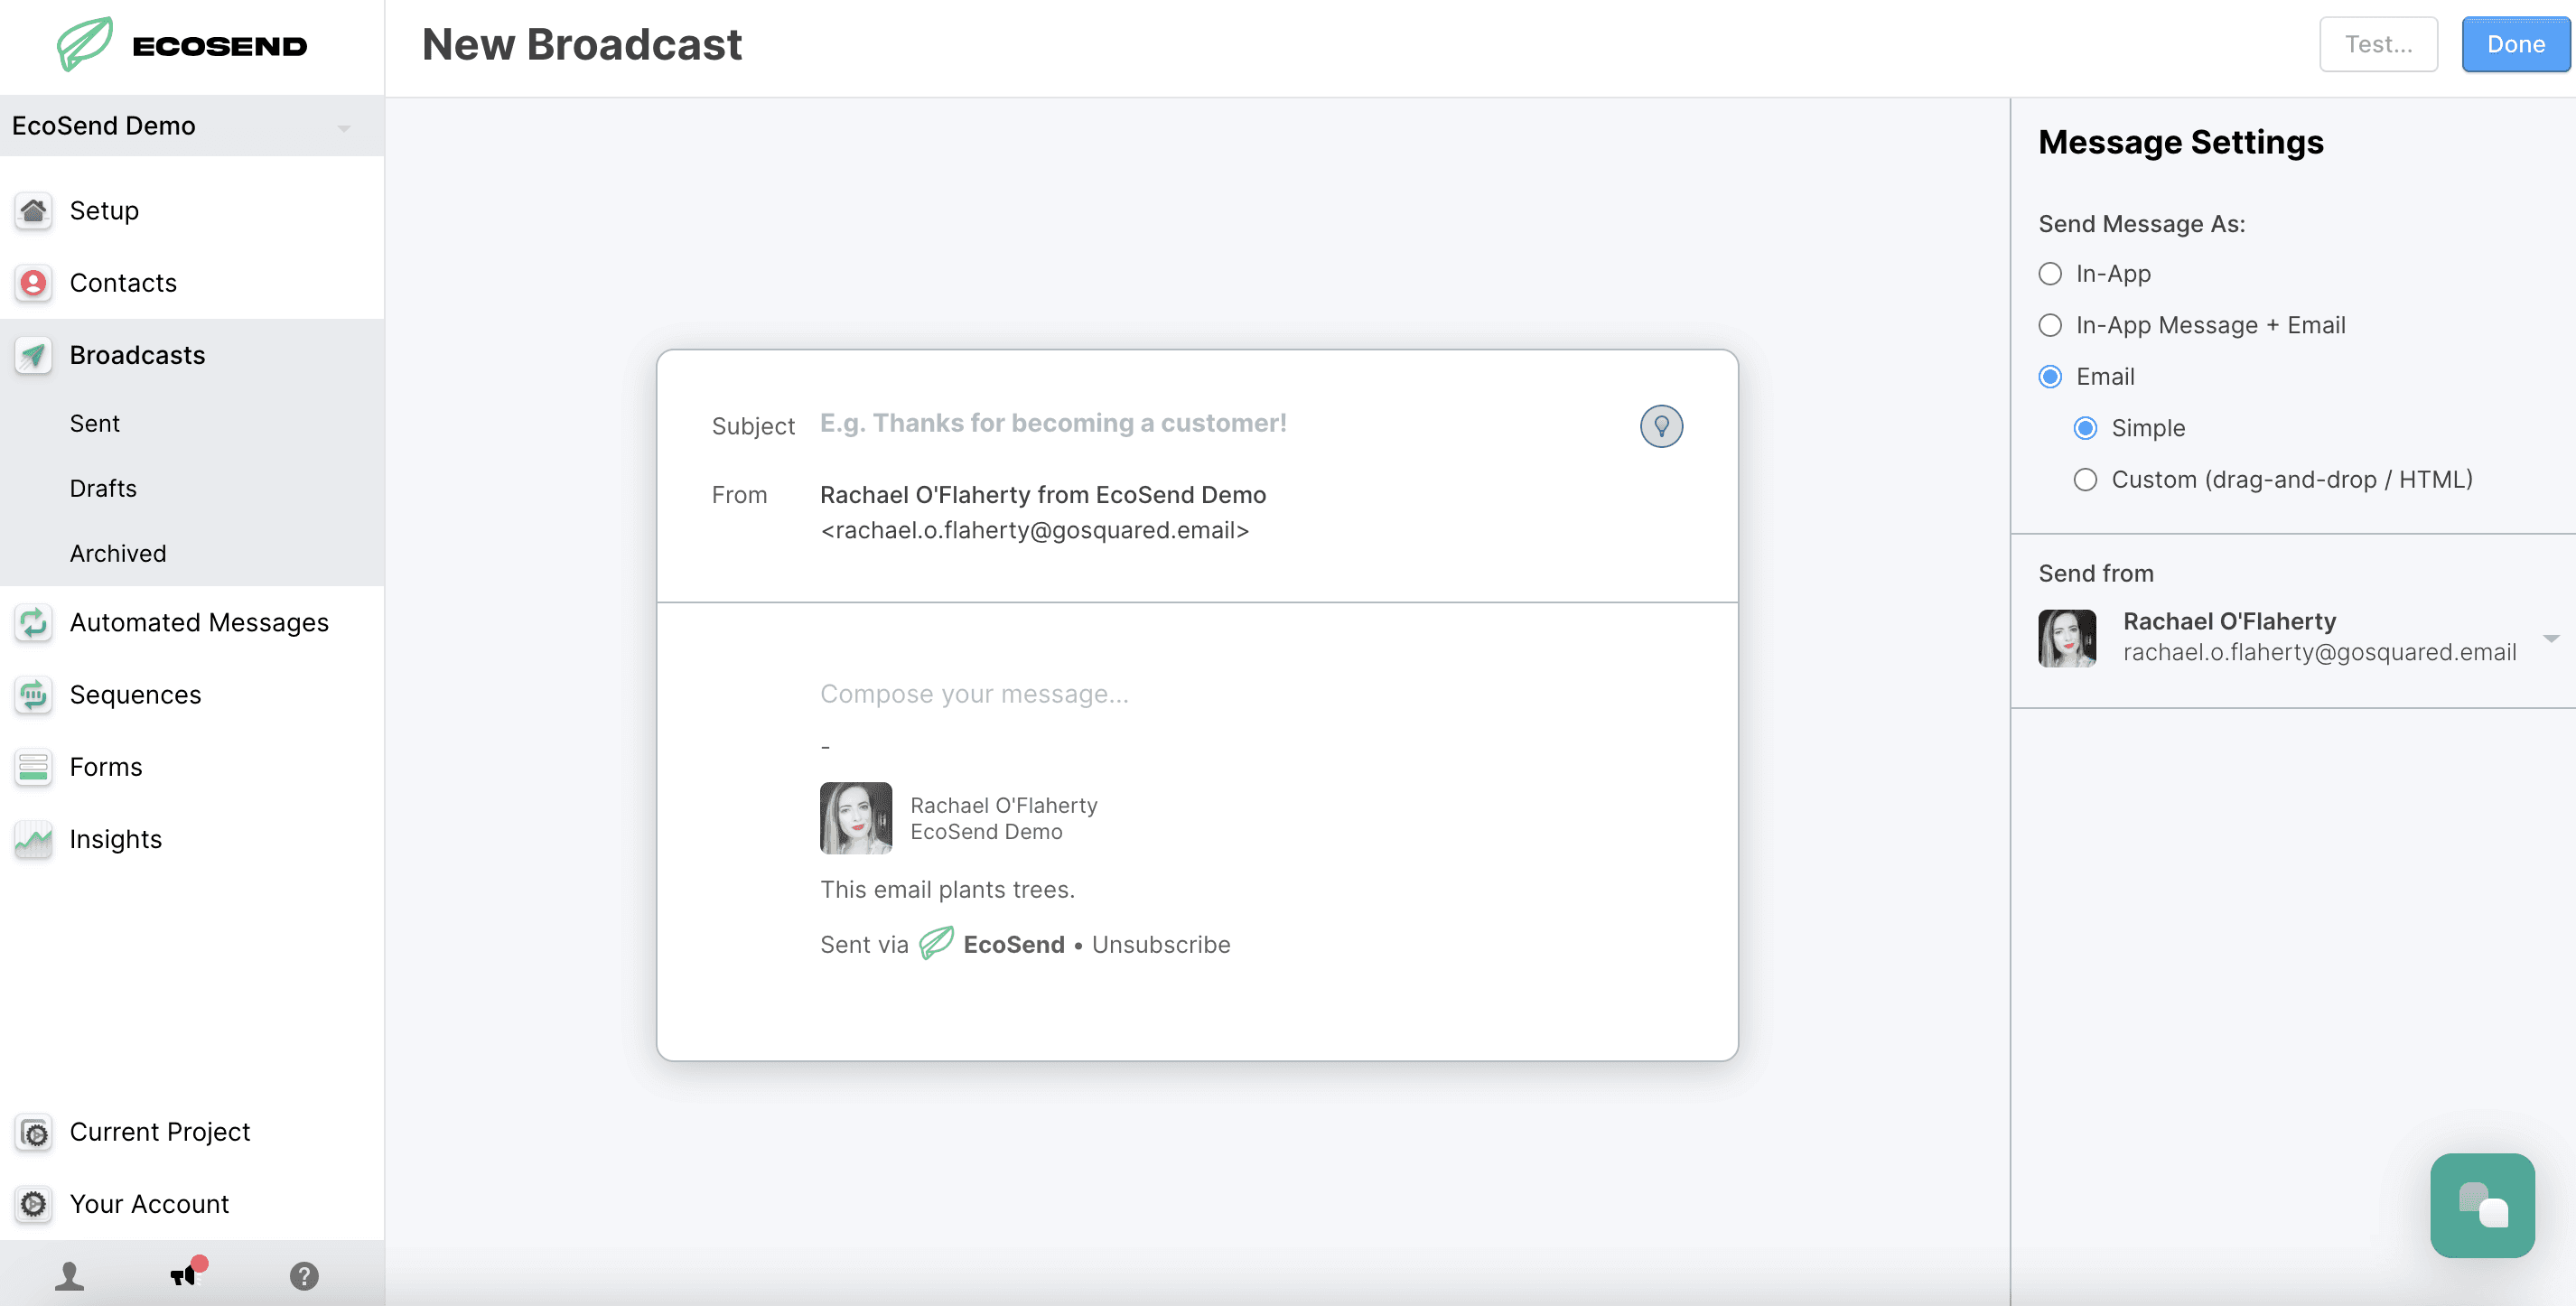
Task: Open the chat widget bubble icon
Action: tap(2481, 1204)
